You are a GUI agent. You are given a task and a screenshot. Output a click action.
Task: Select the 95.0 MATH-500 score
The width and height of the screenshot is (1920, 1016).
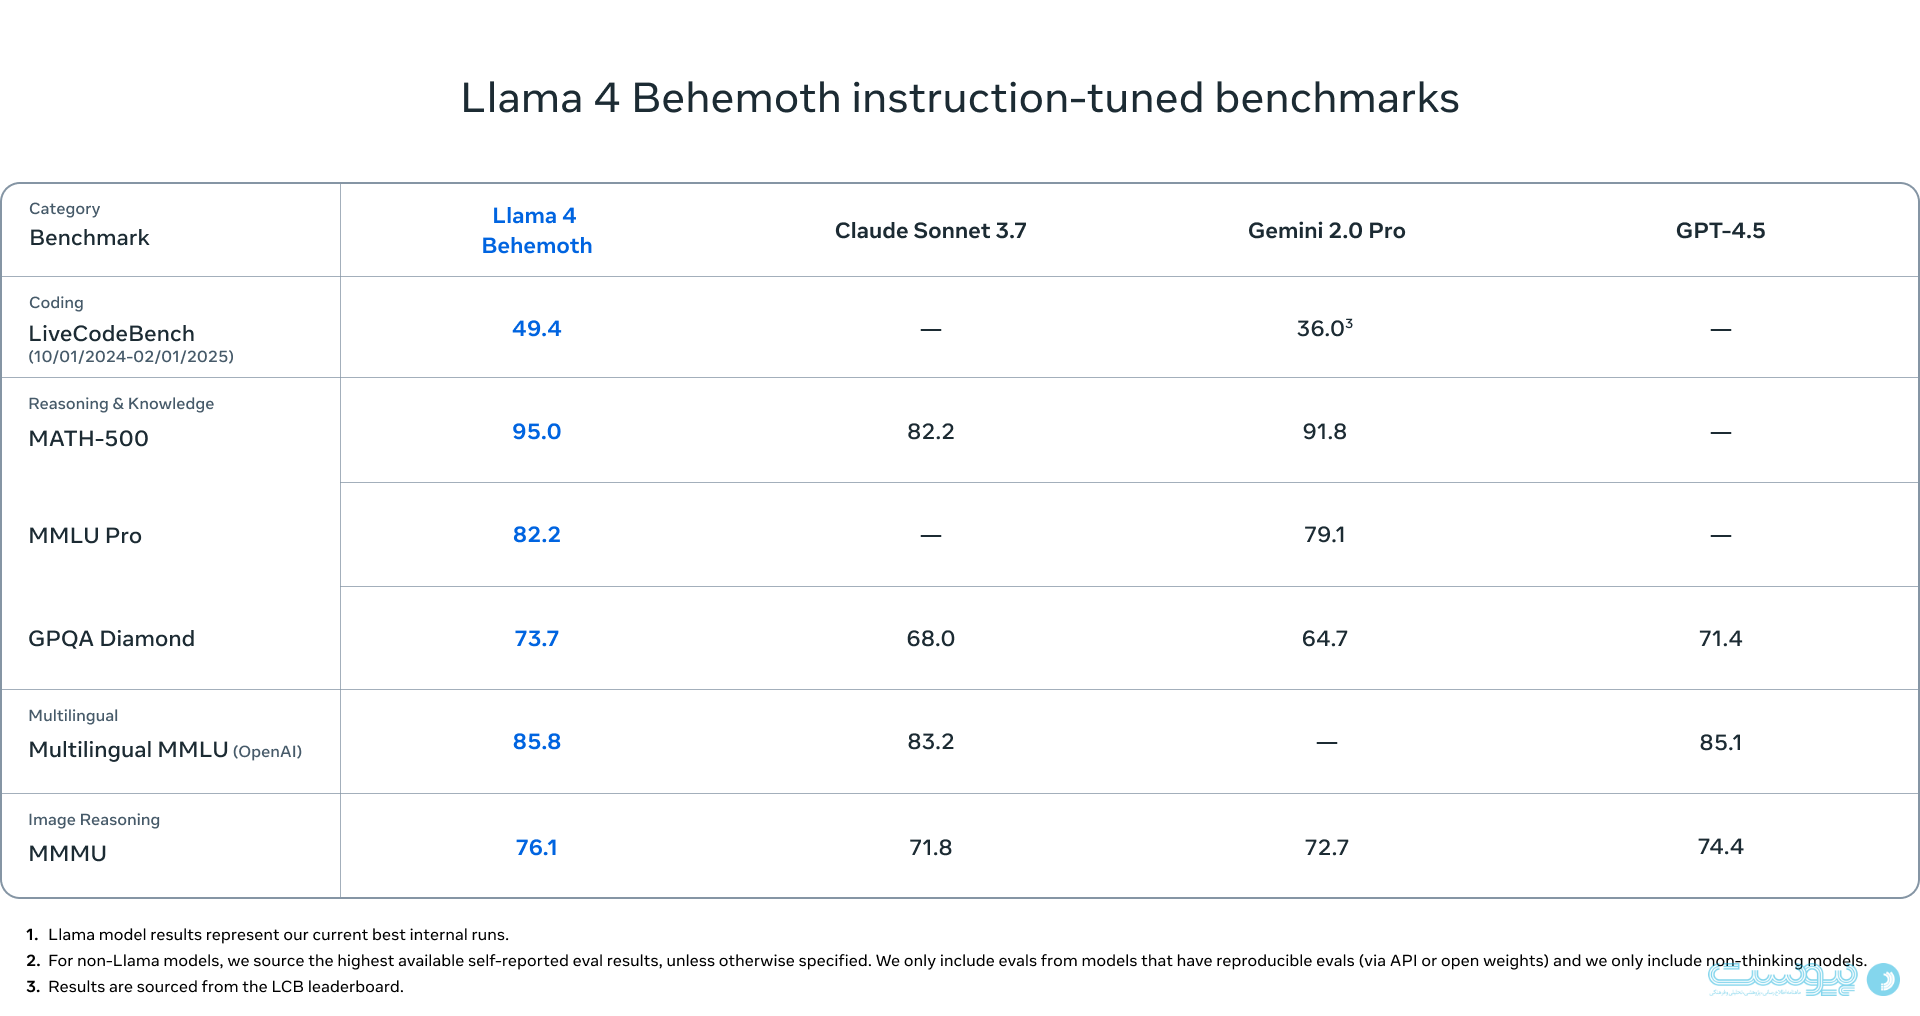[537, 432]
